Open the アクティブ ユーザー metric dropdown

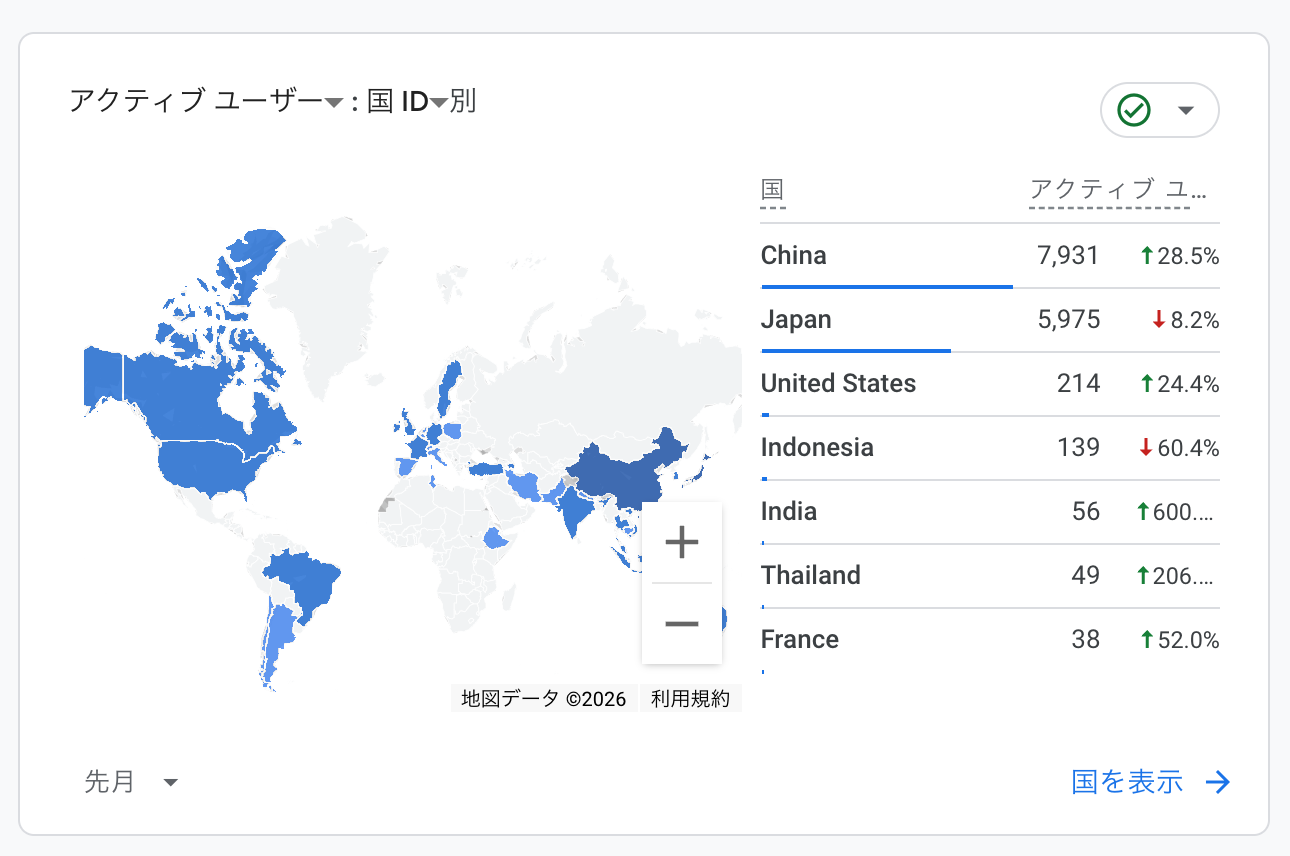coord(334,103)
